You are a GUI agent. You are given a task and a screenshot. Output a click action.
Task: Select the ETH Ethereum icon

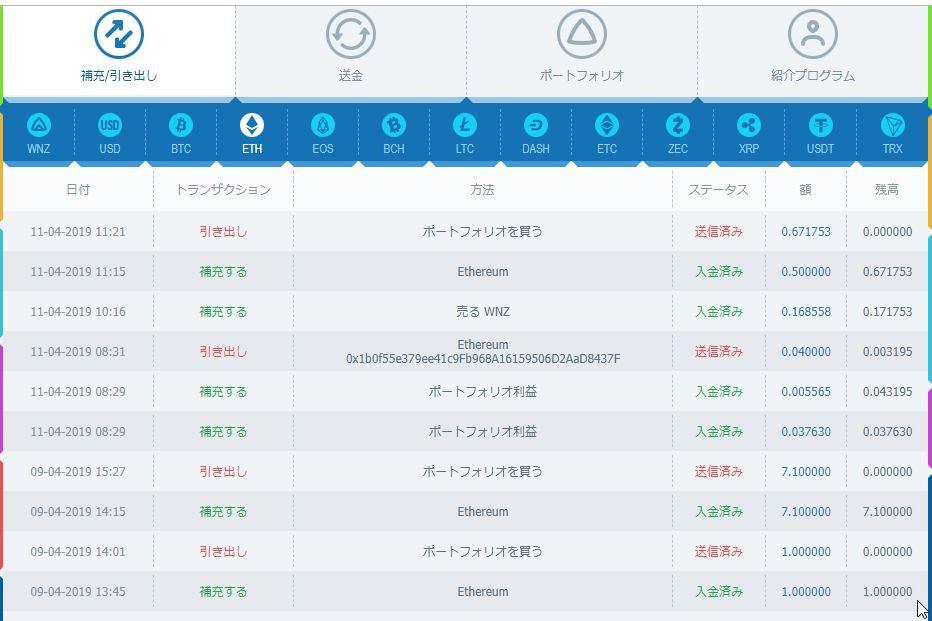[x=251, y=133]
